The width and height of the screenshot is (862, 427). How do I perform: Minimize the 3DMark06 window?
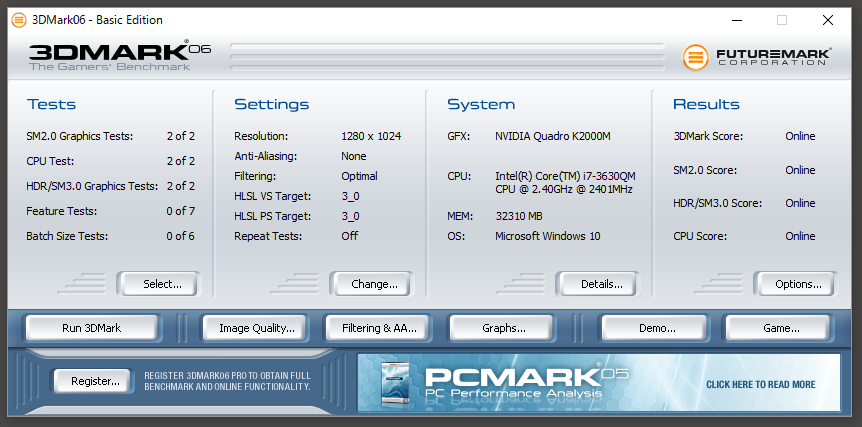(738, 20)
